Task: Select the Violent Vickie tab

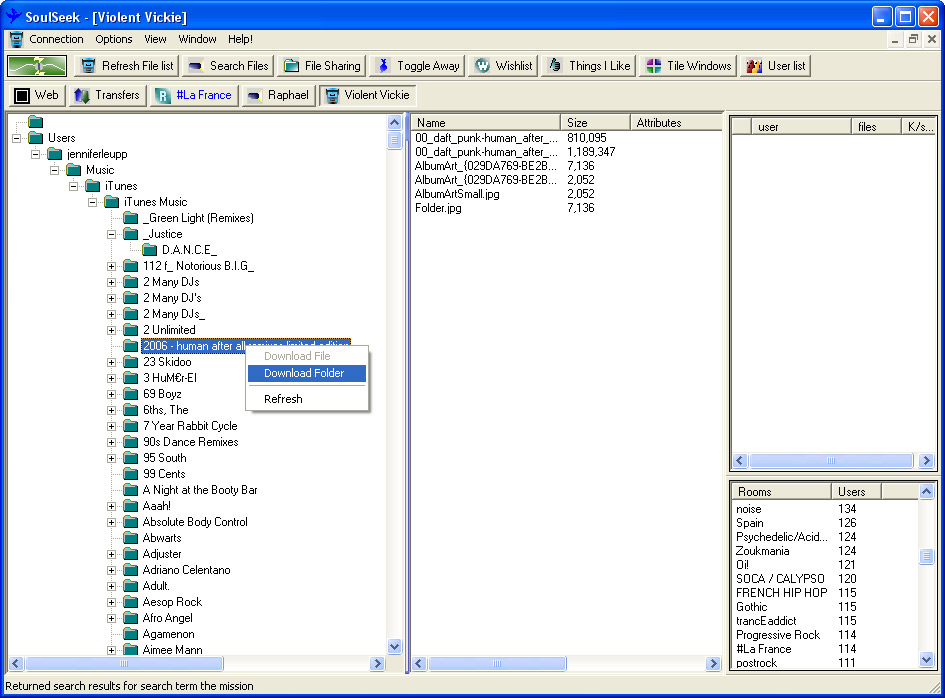Action: [x=367, y=95]
